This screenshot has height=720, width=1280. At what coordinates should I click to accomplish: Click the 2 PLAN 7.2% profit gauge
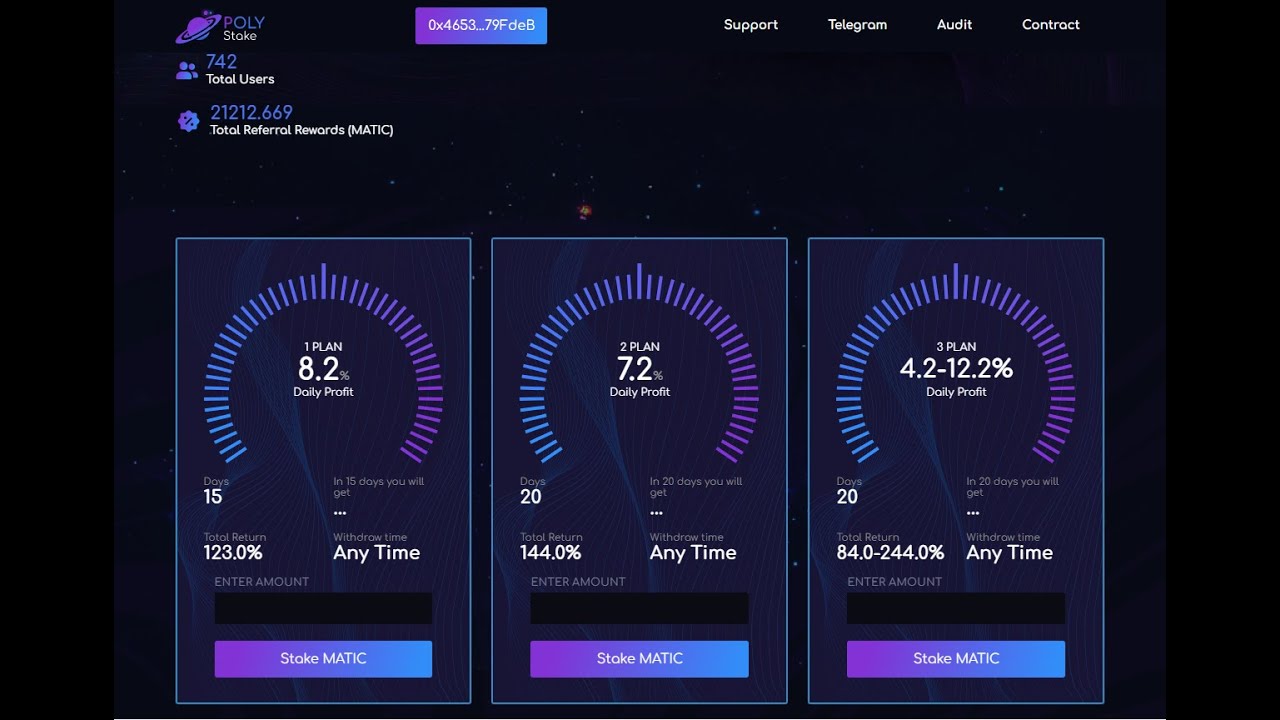point(639,364)
